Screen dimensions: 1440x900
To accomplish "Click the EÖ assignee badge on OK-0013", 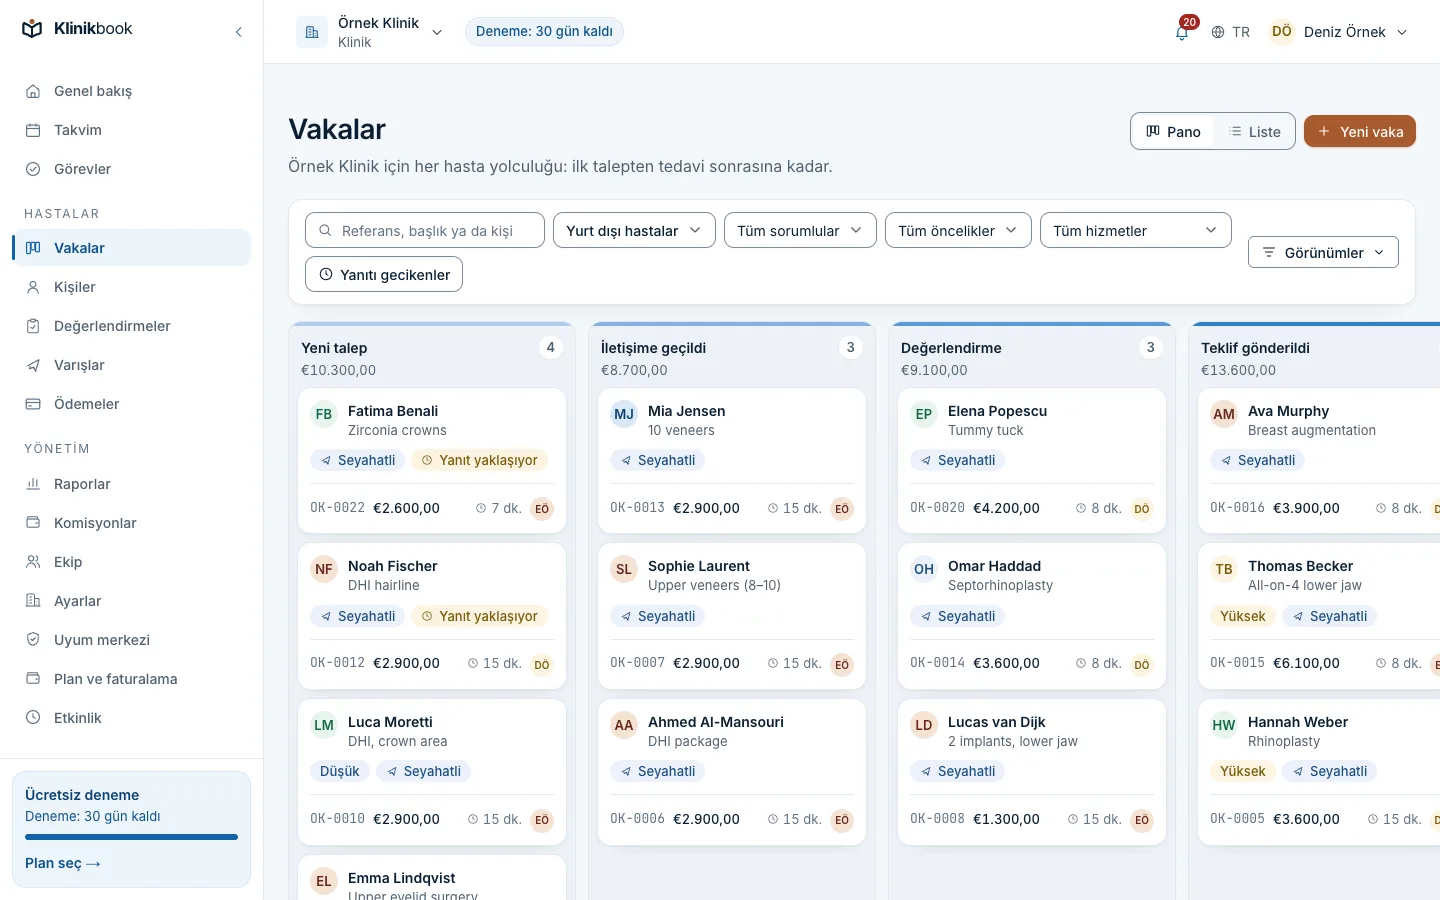I will click(x=842, y=509).
